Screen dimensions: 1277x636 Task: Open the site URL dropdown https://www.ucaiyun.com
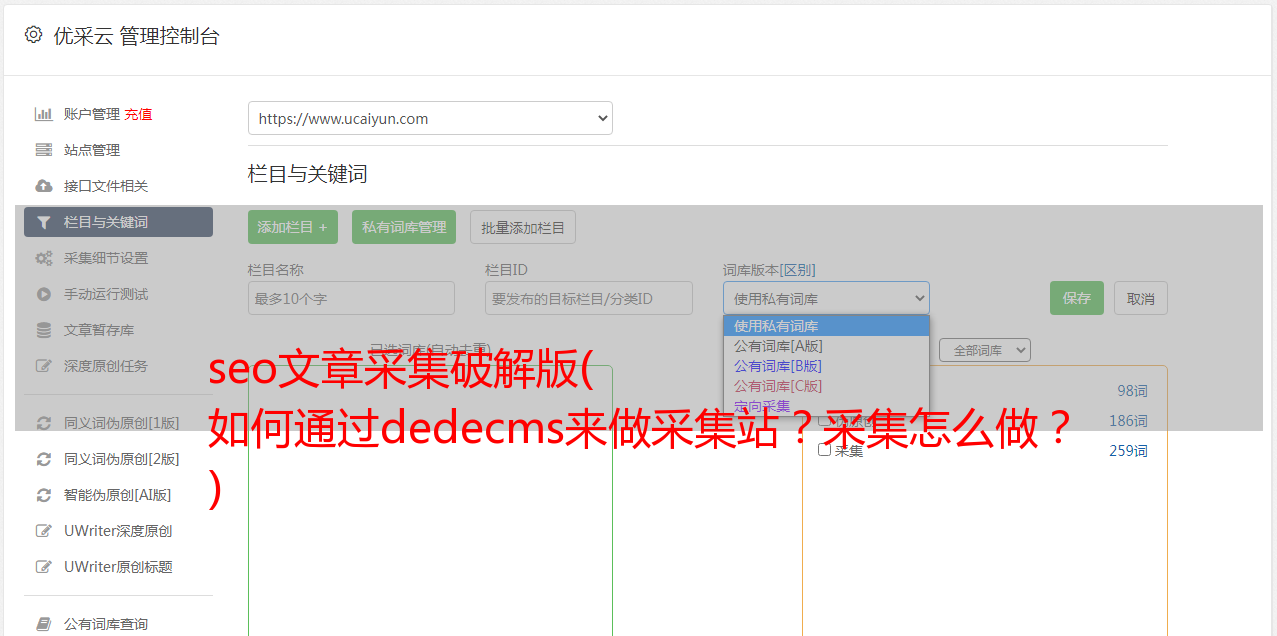pos(430,118)
